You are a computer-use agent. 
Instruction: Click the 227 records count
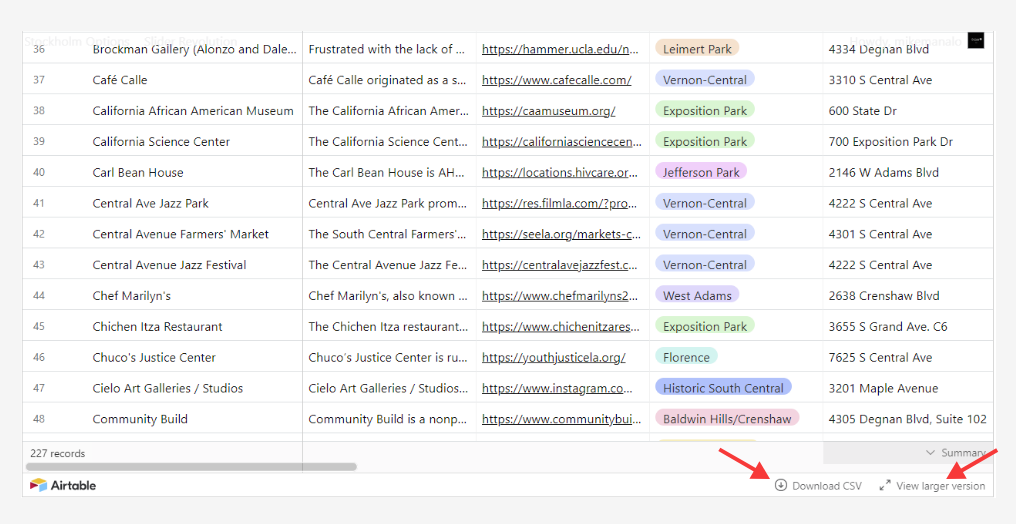click(58, 453)
